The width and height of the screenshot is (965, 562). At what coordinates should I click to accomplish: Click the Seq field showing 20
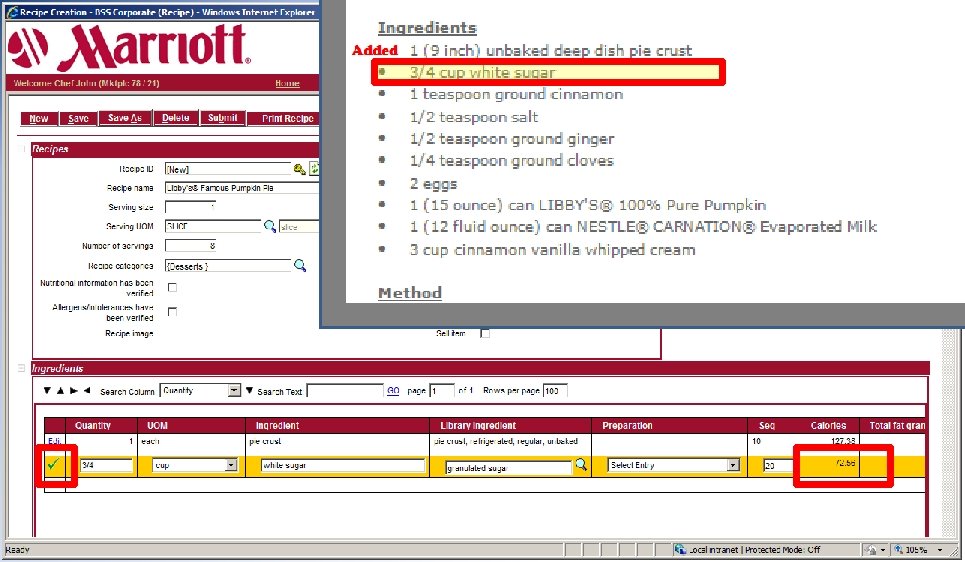(777, 465)
